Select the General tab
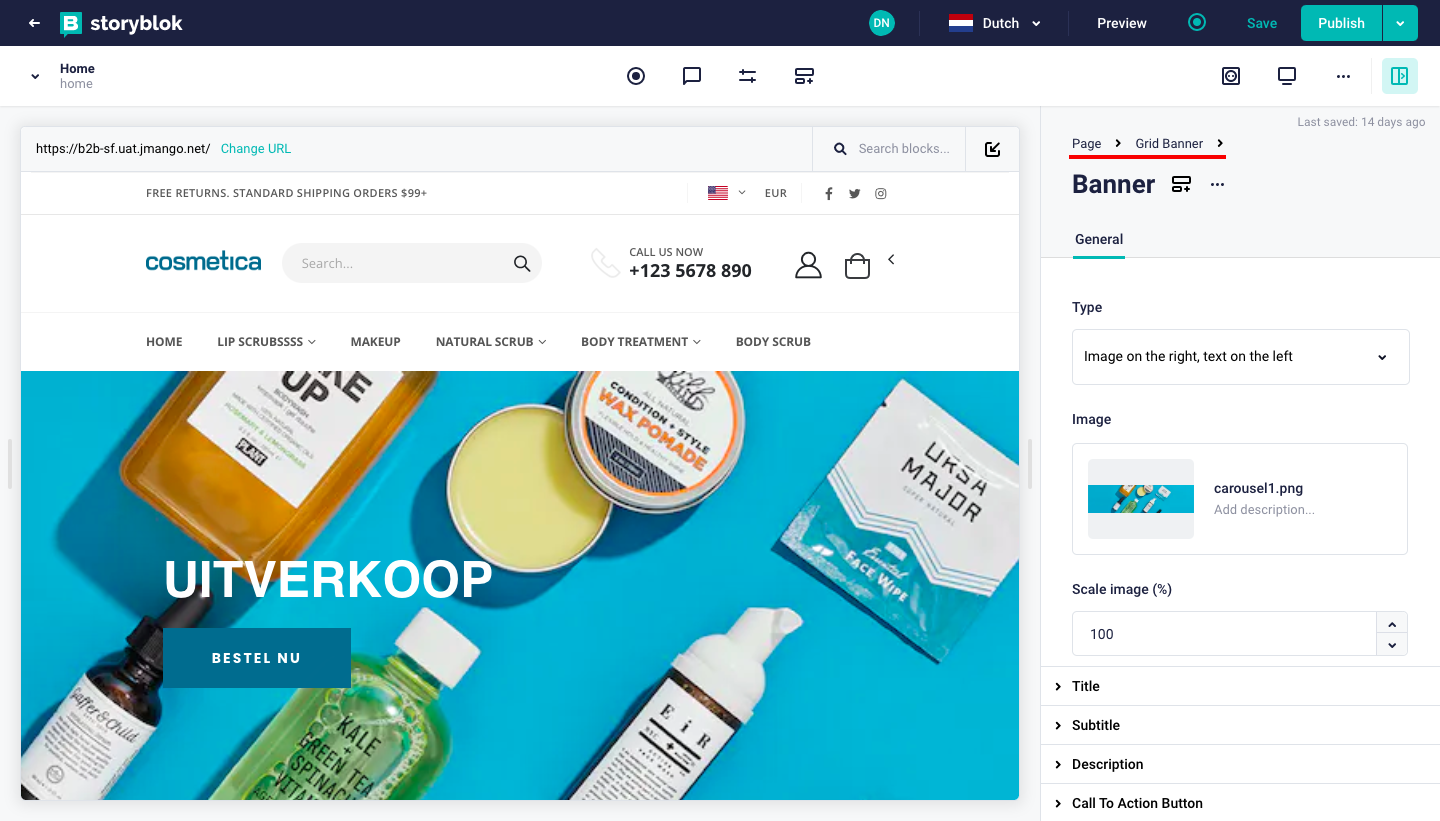 pyautogui.click(x=1099, y=239)
